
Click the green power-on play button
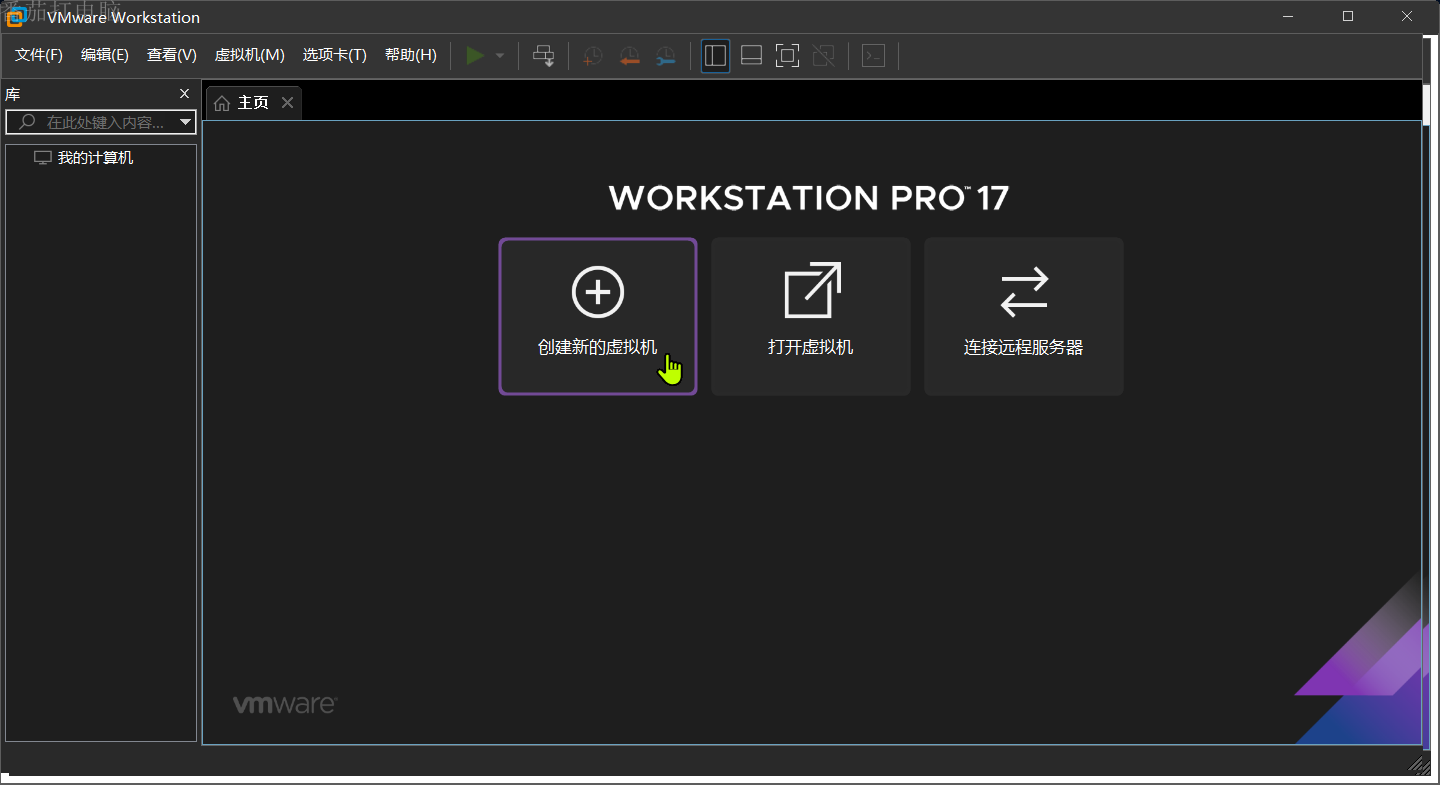[x=476, y=56]
